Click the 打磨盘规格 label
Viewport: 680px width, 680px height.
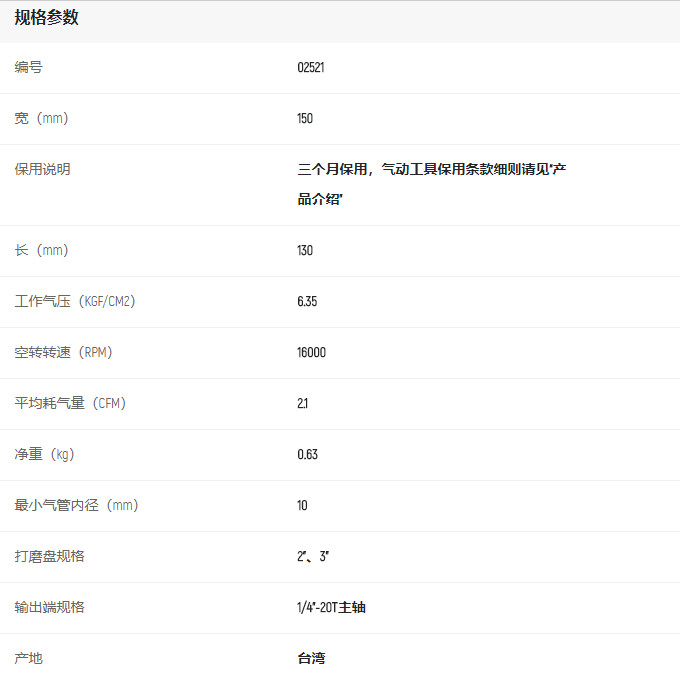(x=50, y=557)
